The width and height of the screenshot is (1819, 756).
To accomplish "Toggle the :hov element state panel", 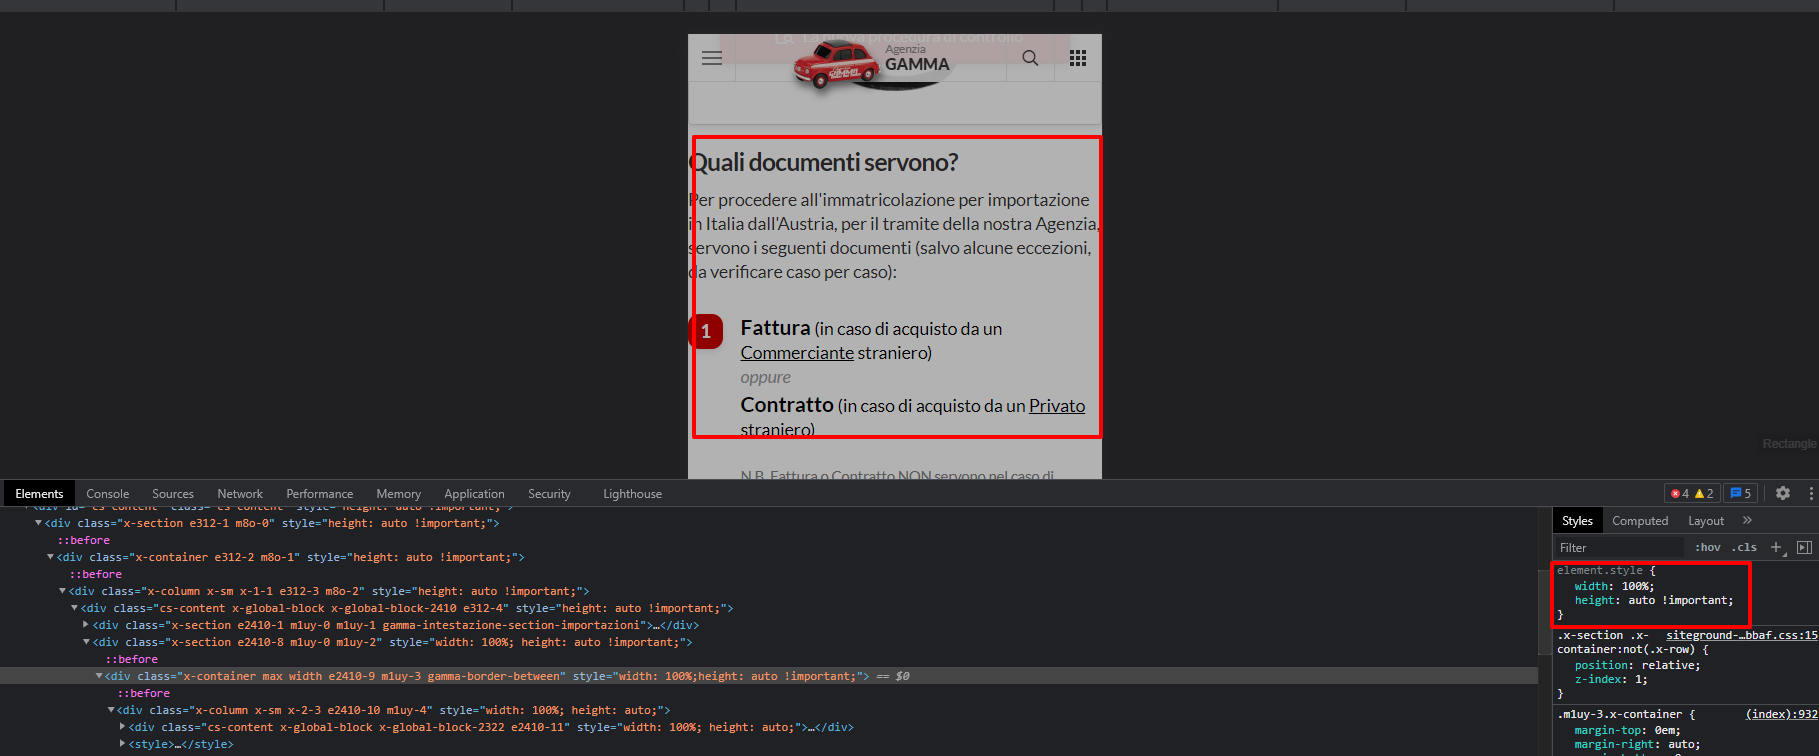I will pyautogui.click(x=1707, y=547).
